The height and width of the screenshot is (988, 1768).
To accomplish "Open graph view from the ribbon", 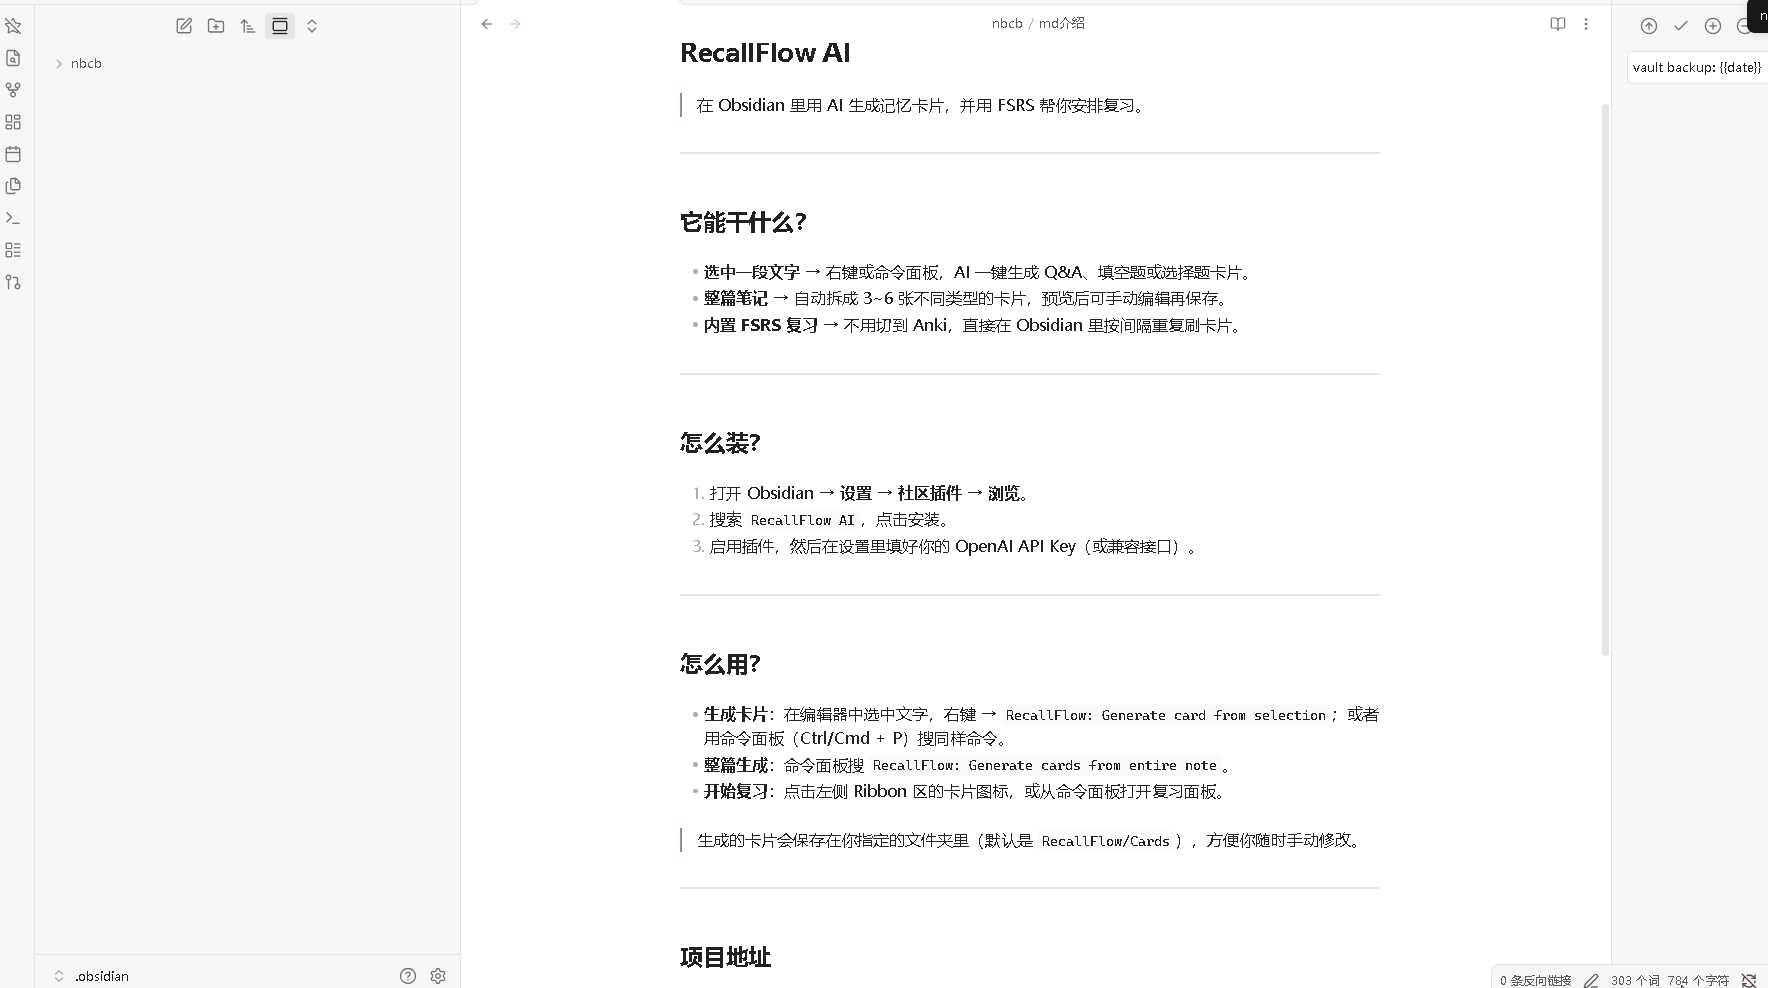I will [x=13, y=90].
